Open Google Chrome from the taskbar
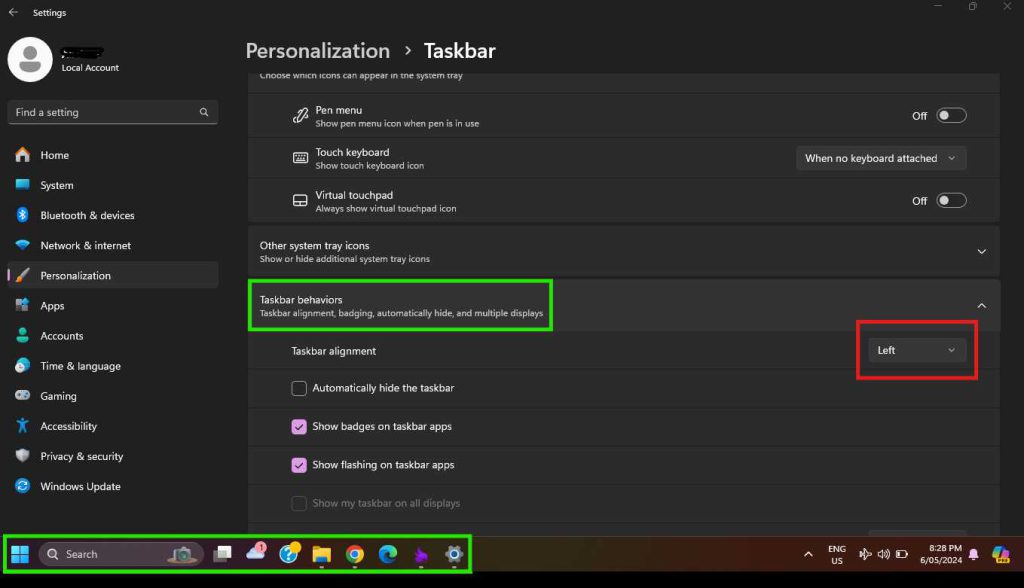 [x=354, y=553]
